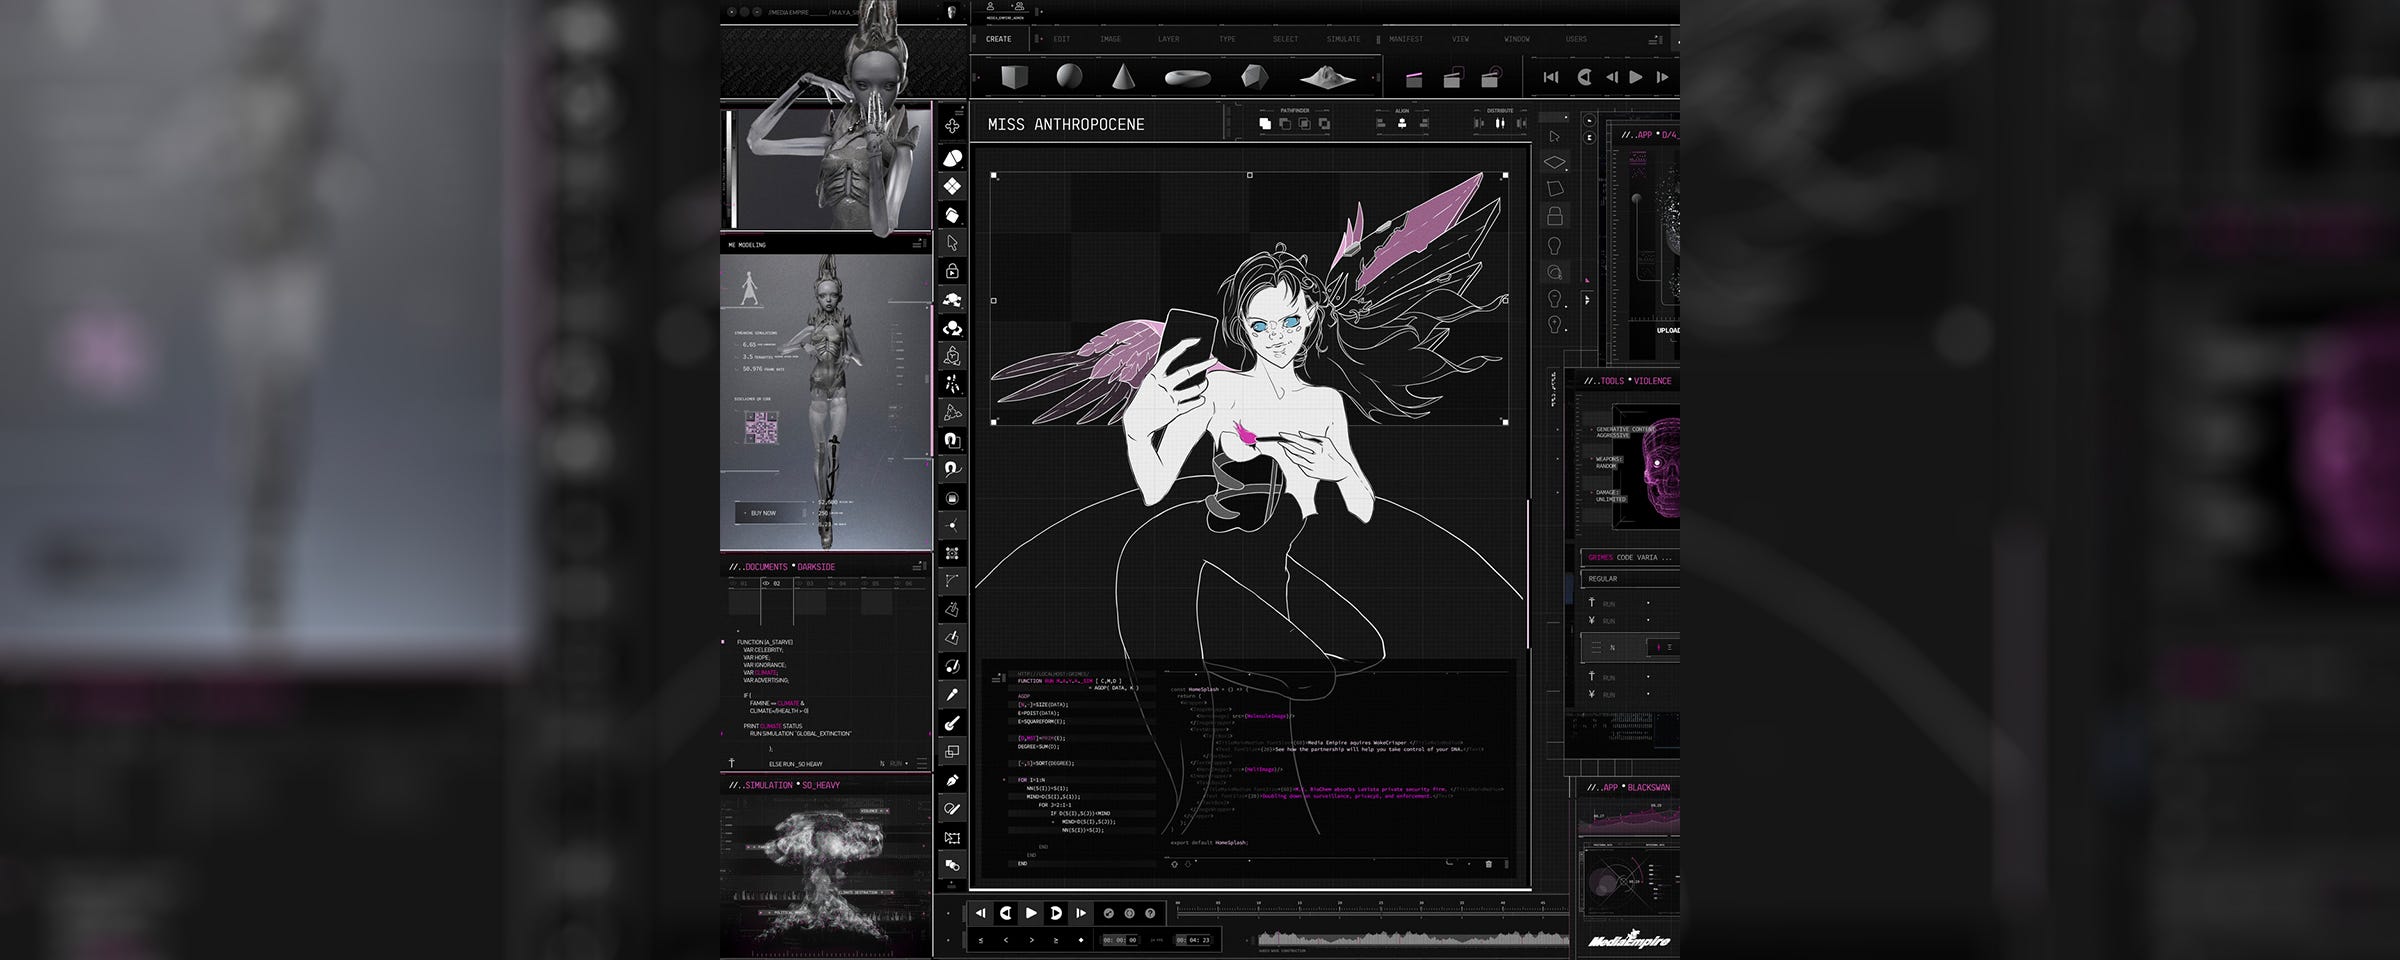2400x960 pixels.
Task: Click the MISS ANTHROPOCENE title text
Action: tap(1066, 124)
